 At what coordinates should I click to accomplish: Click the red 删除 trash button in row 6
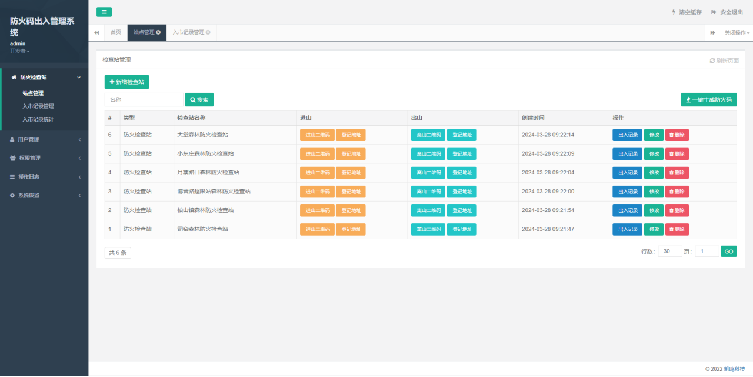677,135
